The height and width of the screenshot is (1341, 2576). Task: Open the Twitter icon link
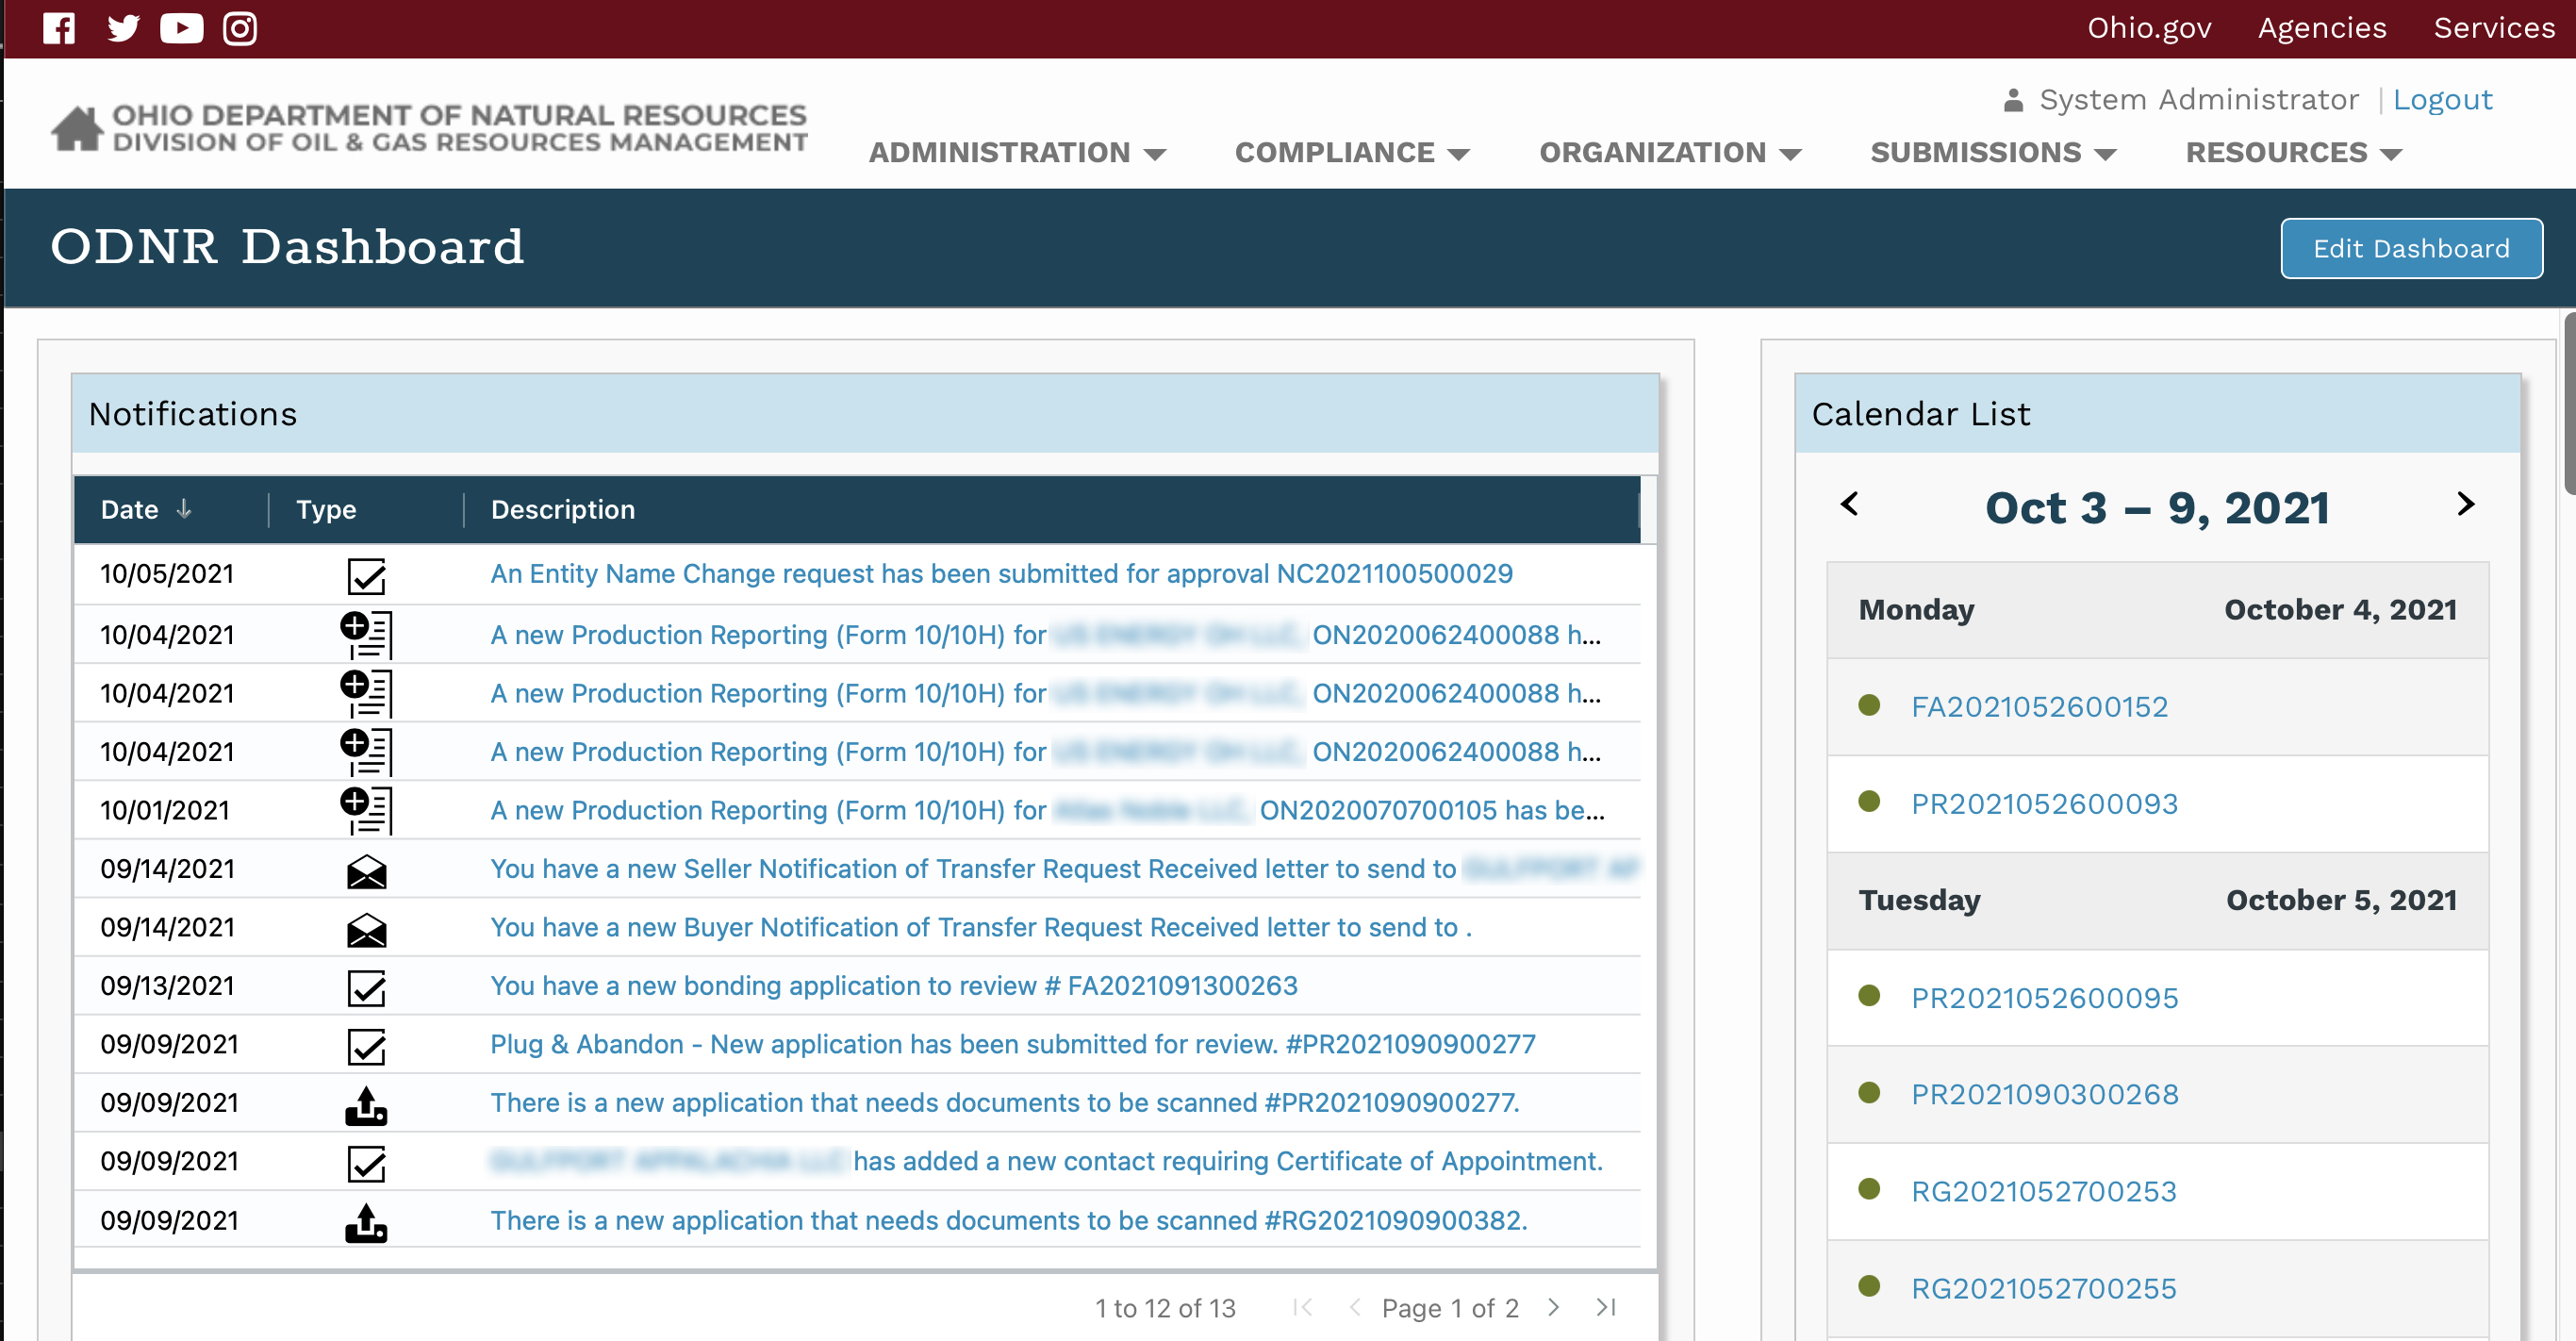(123, 28)
